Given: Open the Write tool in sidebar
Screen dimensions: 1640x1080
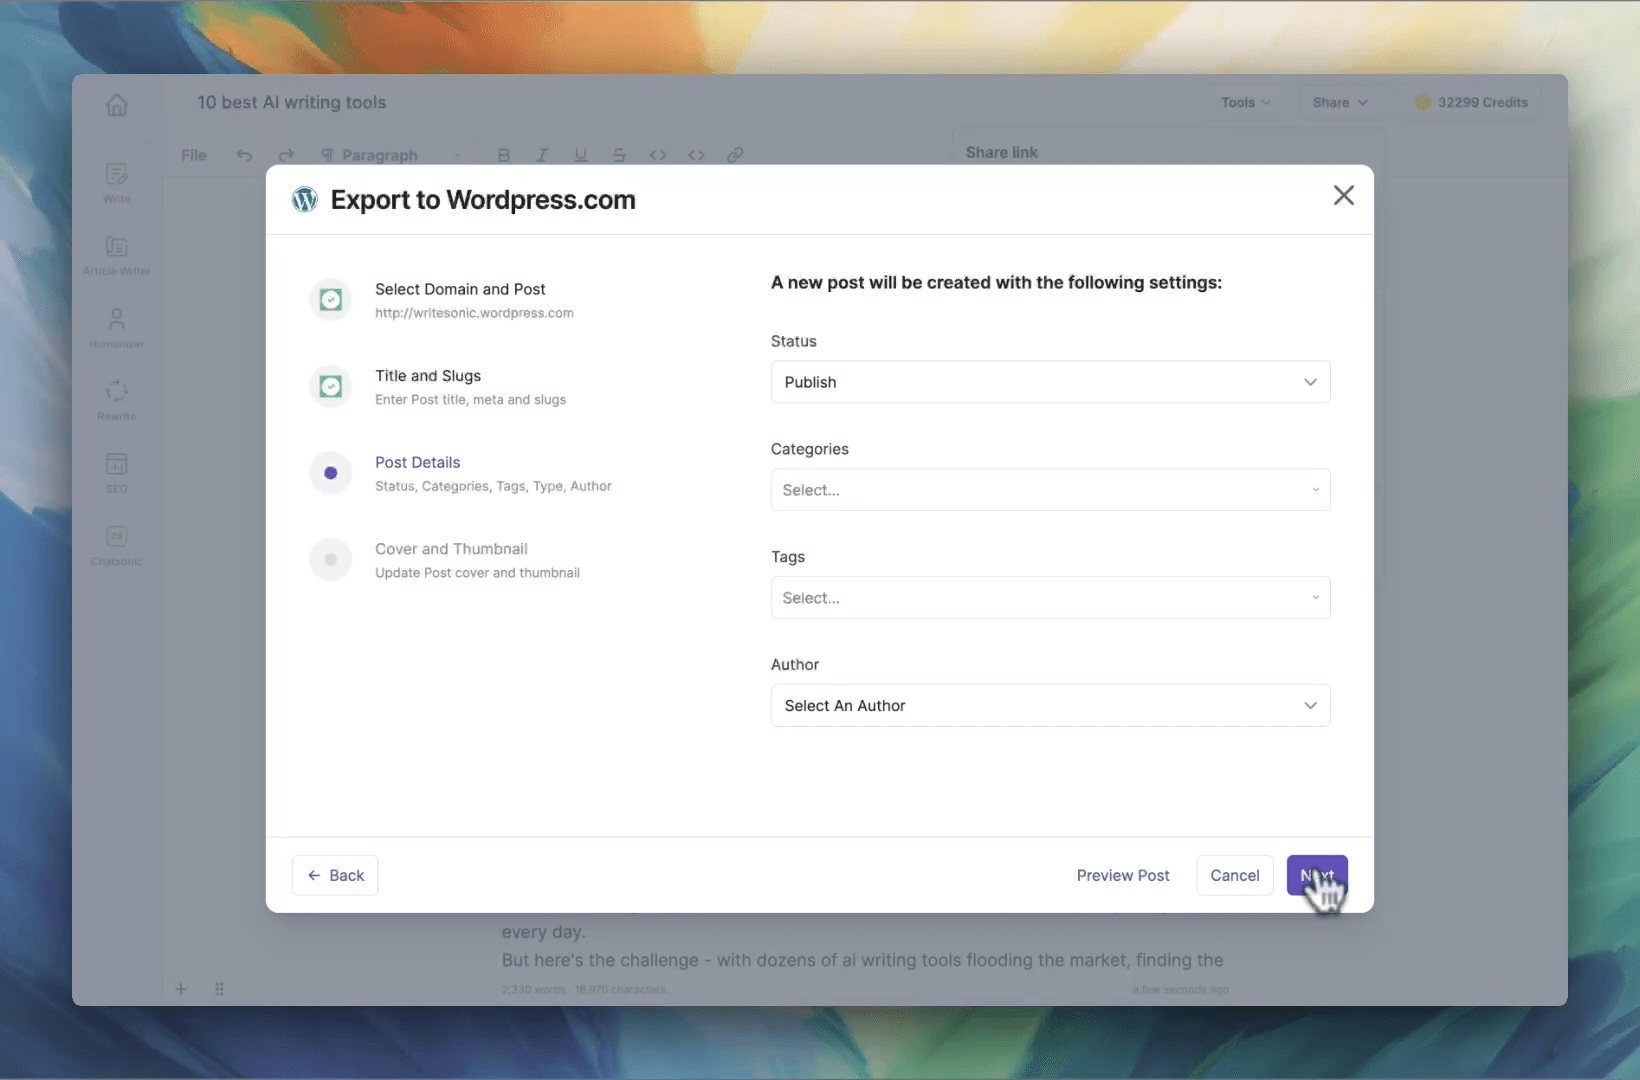Looking at the screenshot, I should pos(117,182).
